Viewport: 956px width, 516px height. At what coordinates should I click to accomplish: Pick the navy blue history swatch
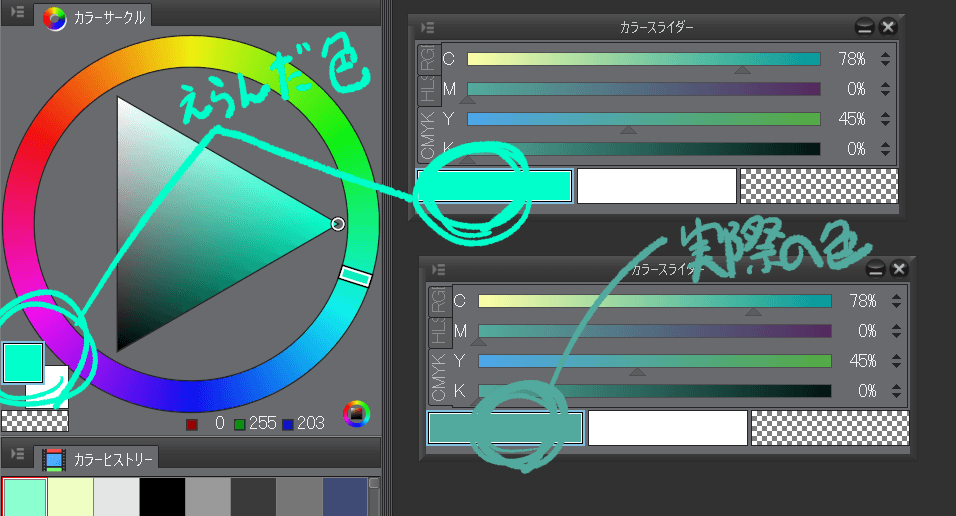(345, 497)
